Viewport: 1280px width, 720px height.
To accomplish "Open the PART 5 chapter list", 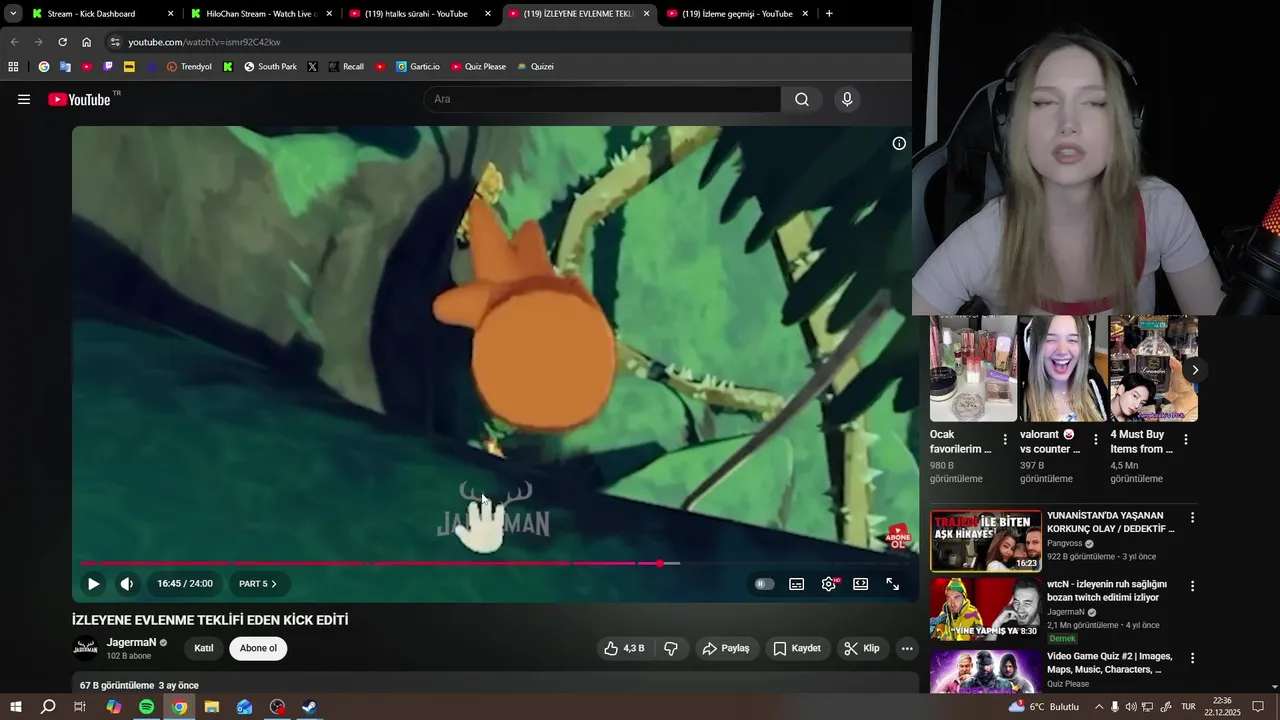I will coord(258,584).
